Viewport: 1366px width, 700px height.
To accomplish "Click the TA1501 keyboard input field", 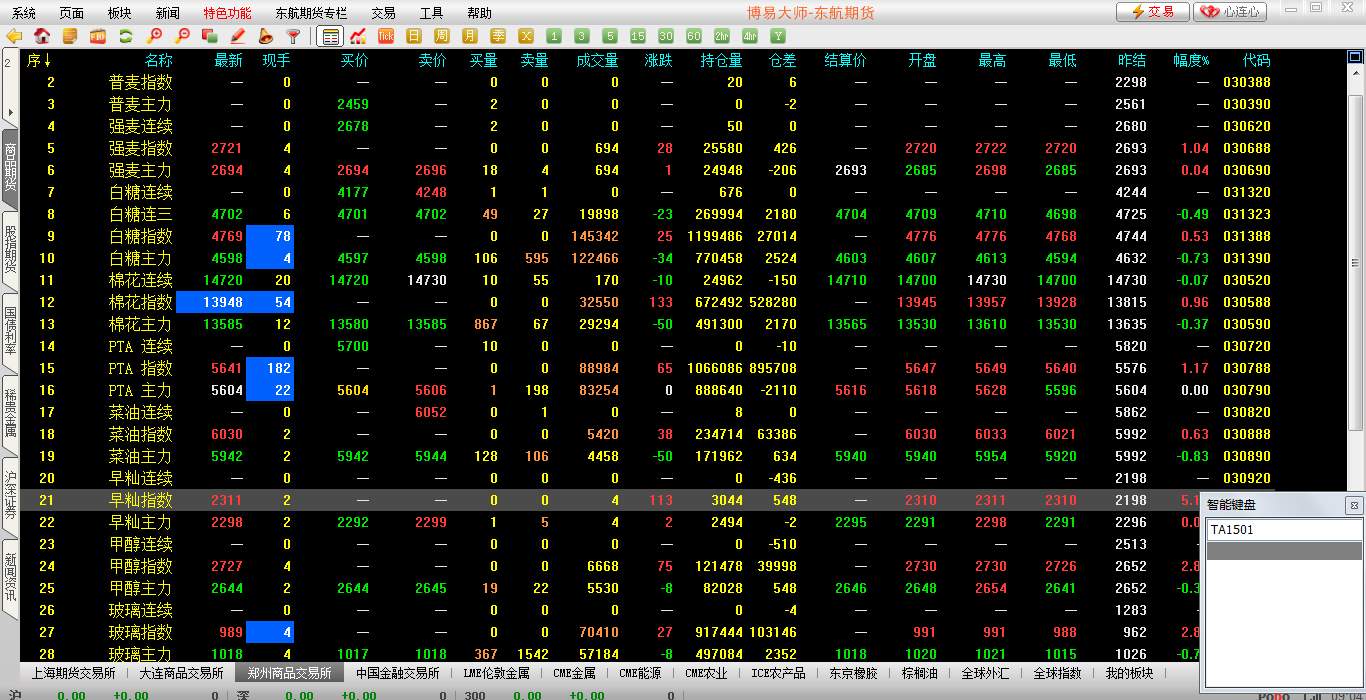I will pyautogui.click(x=1283, y=530).
